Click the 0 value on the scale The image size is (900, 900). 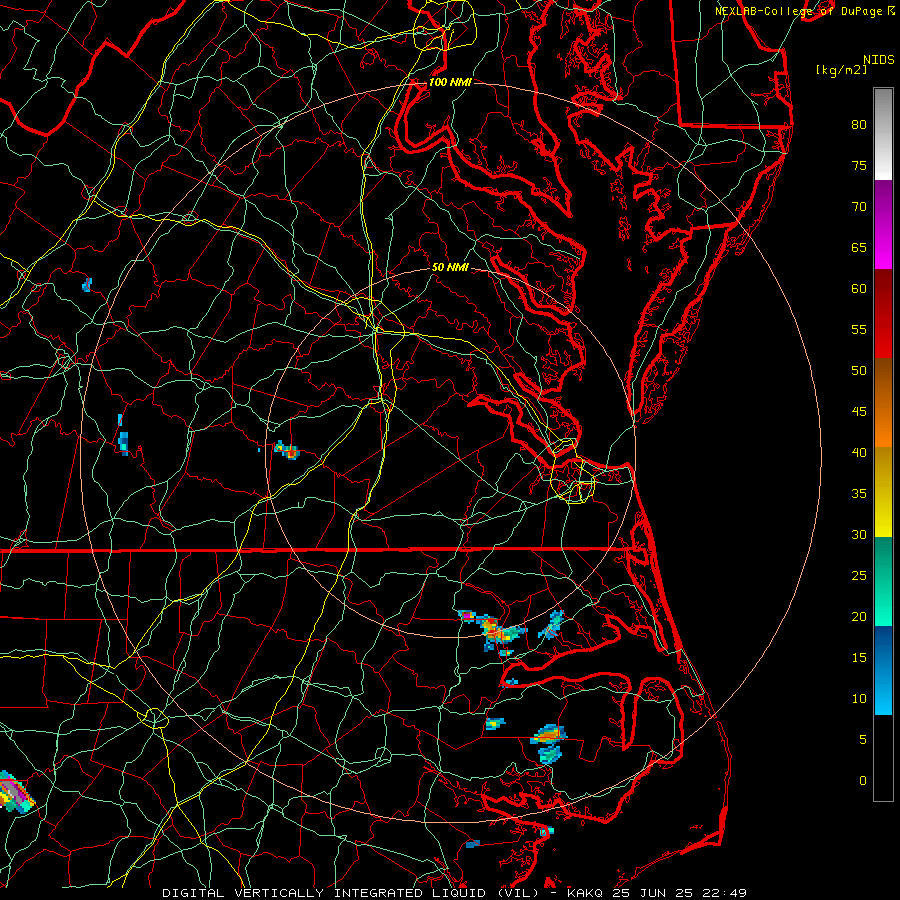(x=863, y=781)
